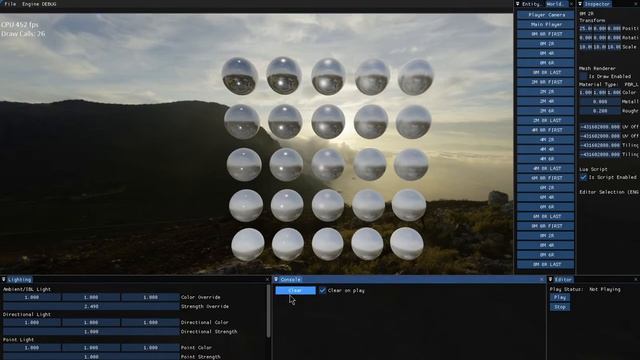The image size is (640, 360).
Task: Click the Point Strength slider
Action: [91, 357]
